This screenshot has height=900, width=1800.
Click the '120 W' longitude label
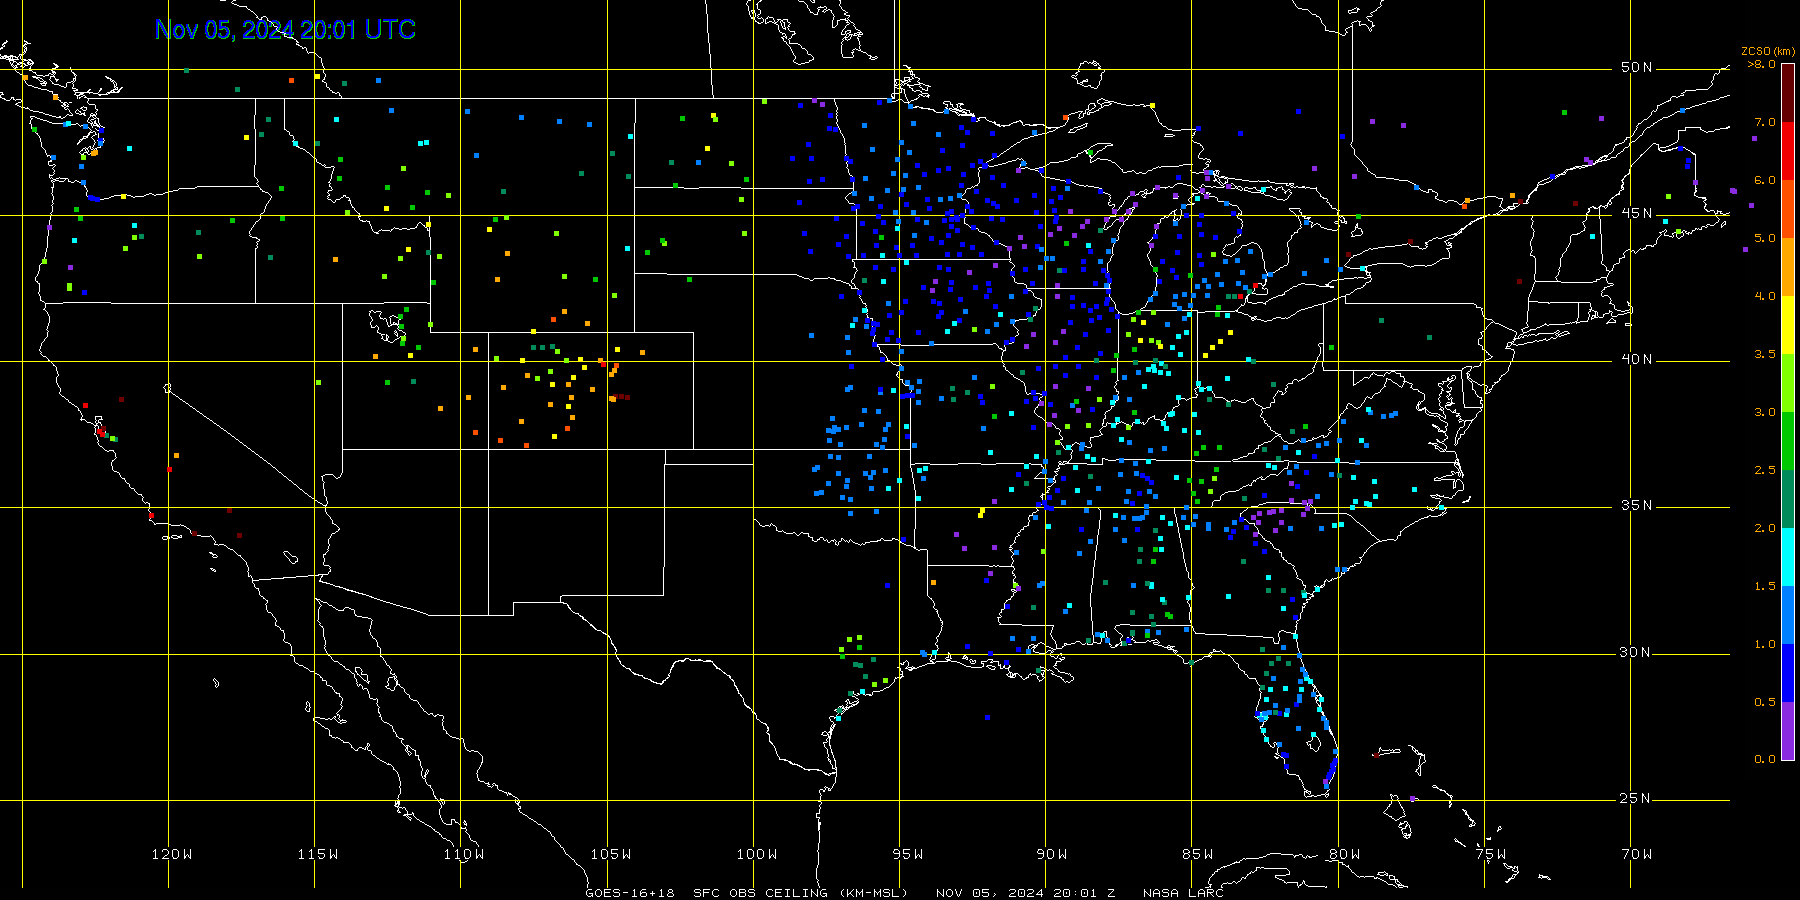172,854
